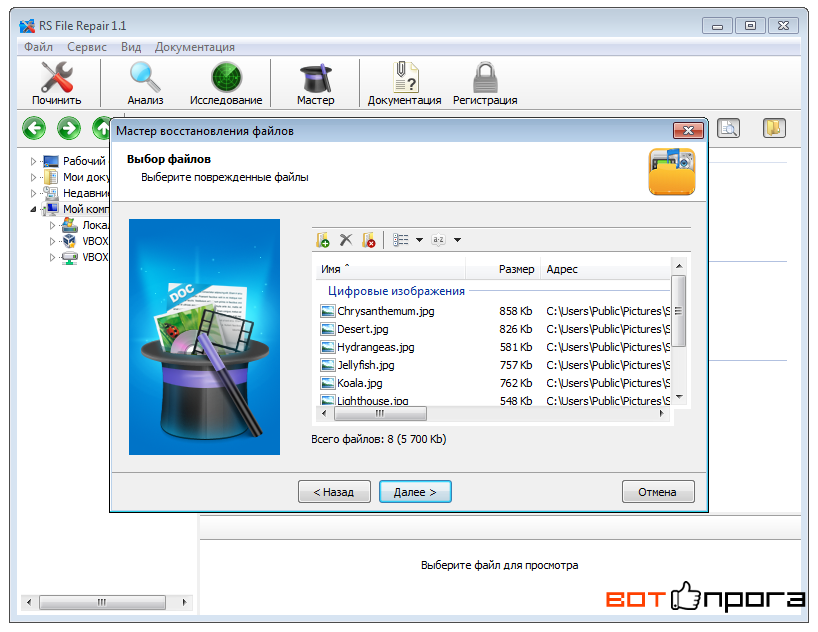The width and height of the screenshot is (818, 632).
Task: Click the < Назад button
Action: [x=334, y=492]
